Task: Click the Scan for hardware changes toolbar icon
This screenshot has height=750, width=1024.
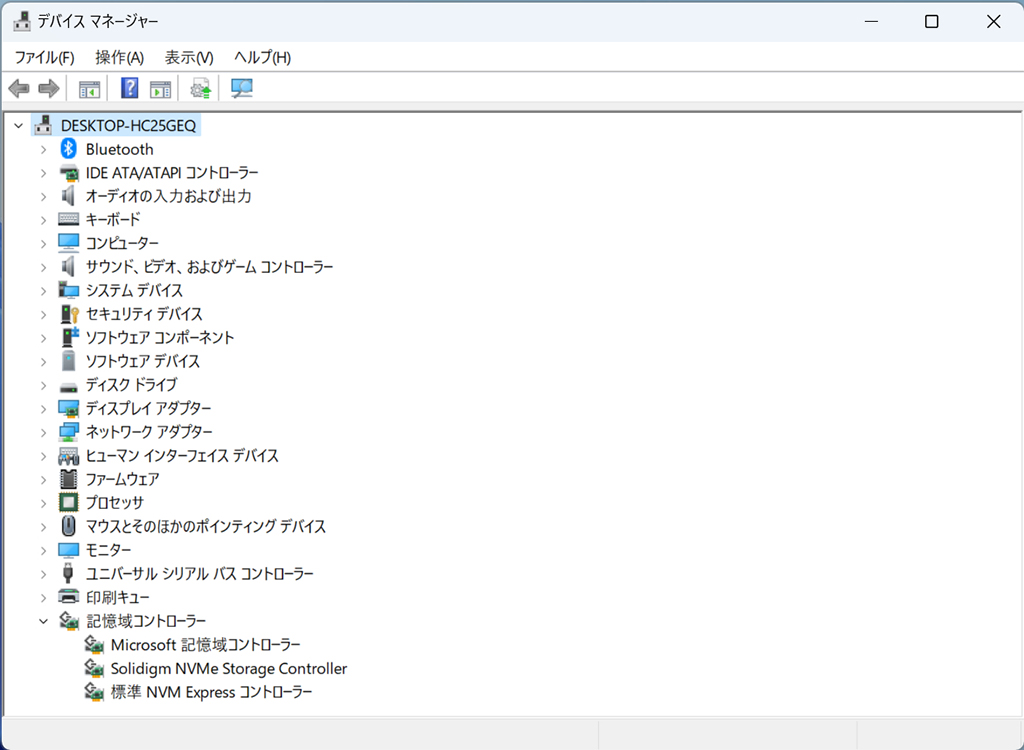Action: click(242, 88)
